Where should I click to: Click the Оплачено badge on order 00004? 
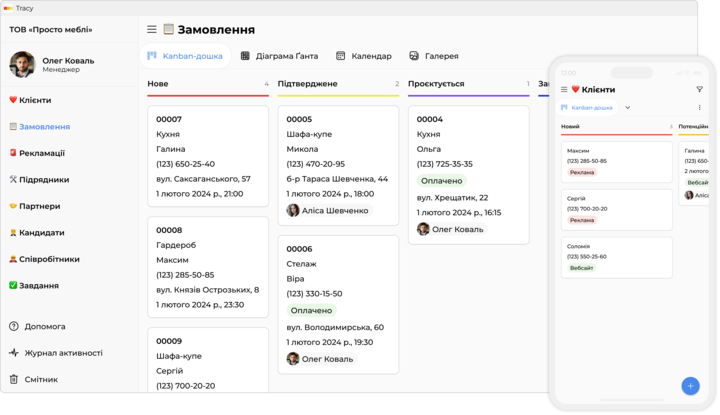point(441,181)
